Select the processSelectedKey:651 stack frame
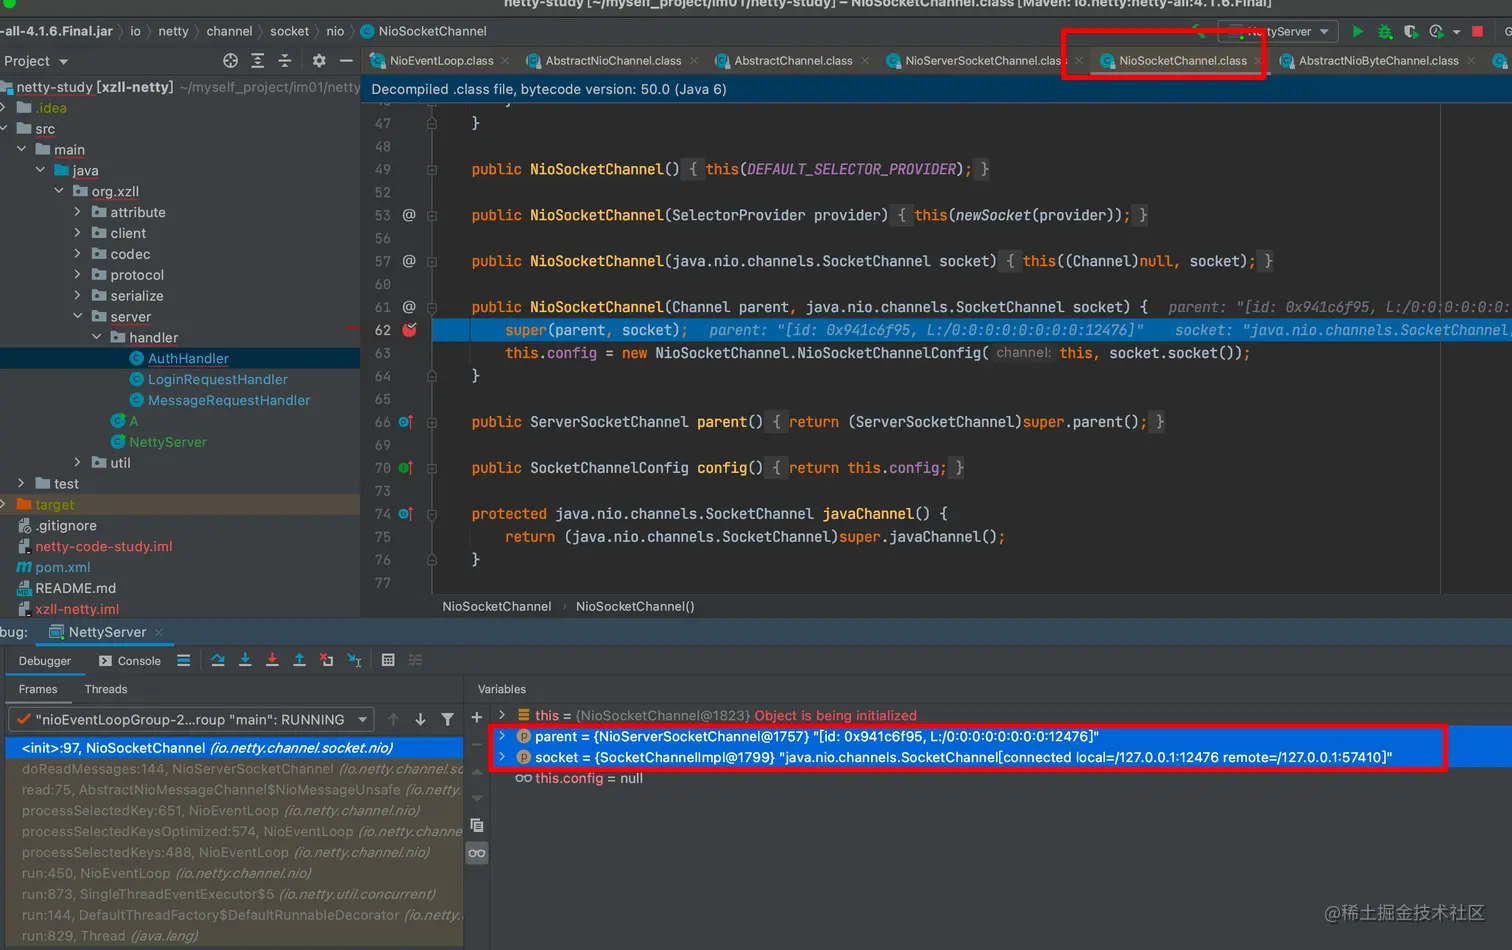The width and height of the screenshot is (1512, 950). [x=235, y=811]
